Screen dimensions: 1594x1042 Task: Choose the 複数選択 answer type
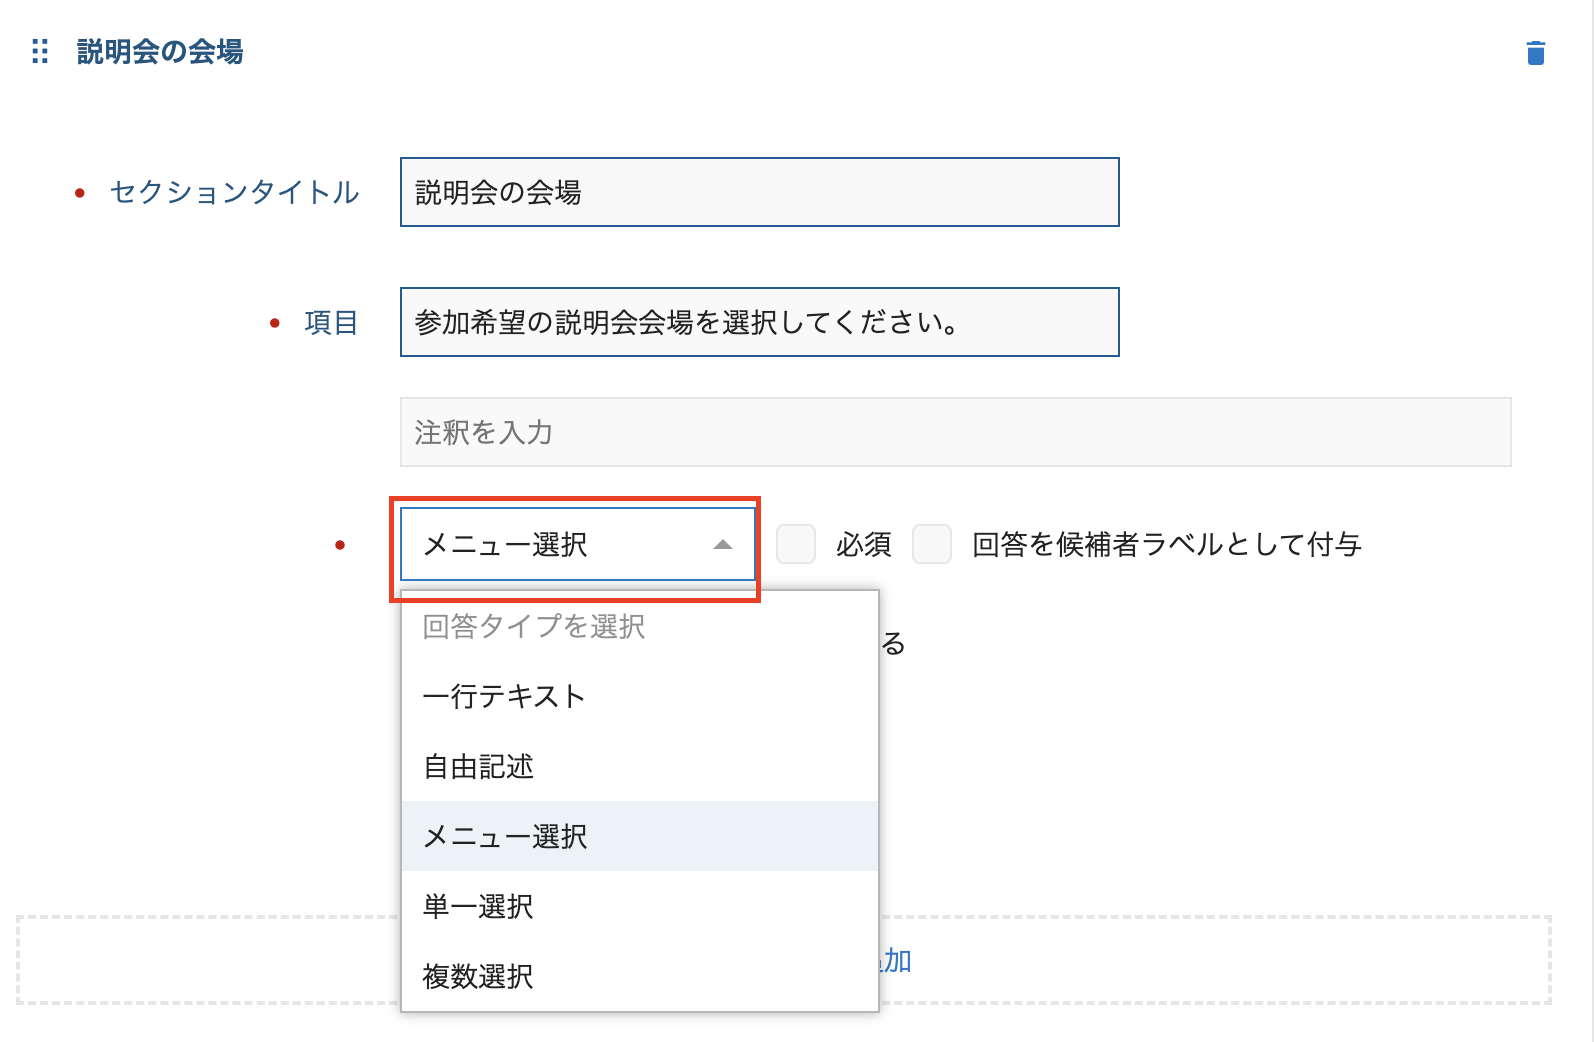tap(479, 976)
